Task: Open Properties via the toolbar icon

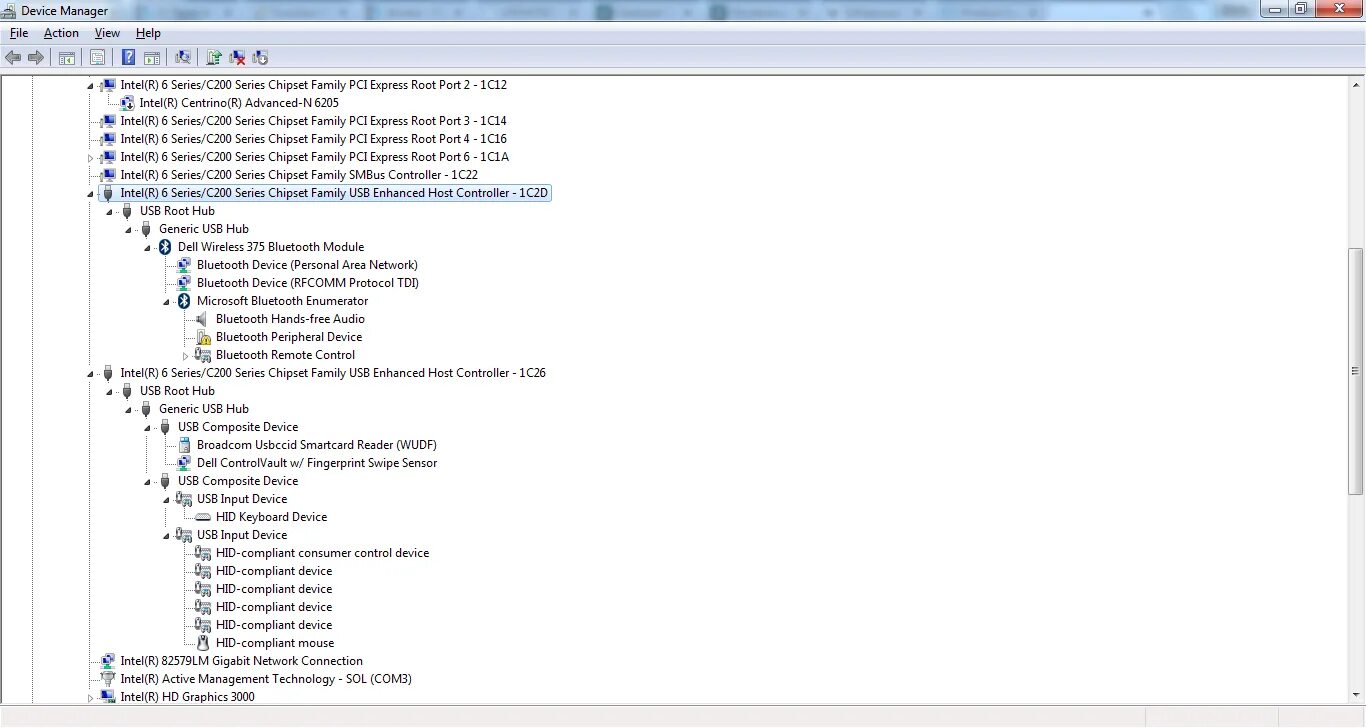Action: [97, 57]
